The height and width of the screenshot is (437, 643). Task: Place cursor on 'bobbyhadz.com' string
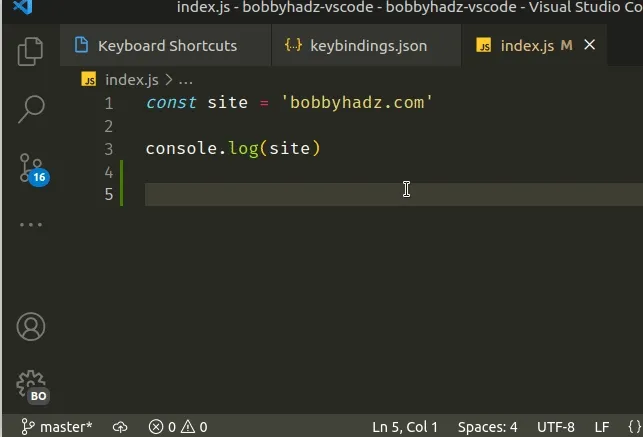(357, 102)
